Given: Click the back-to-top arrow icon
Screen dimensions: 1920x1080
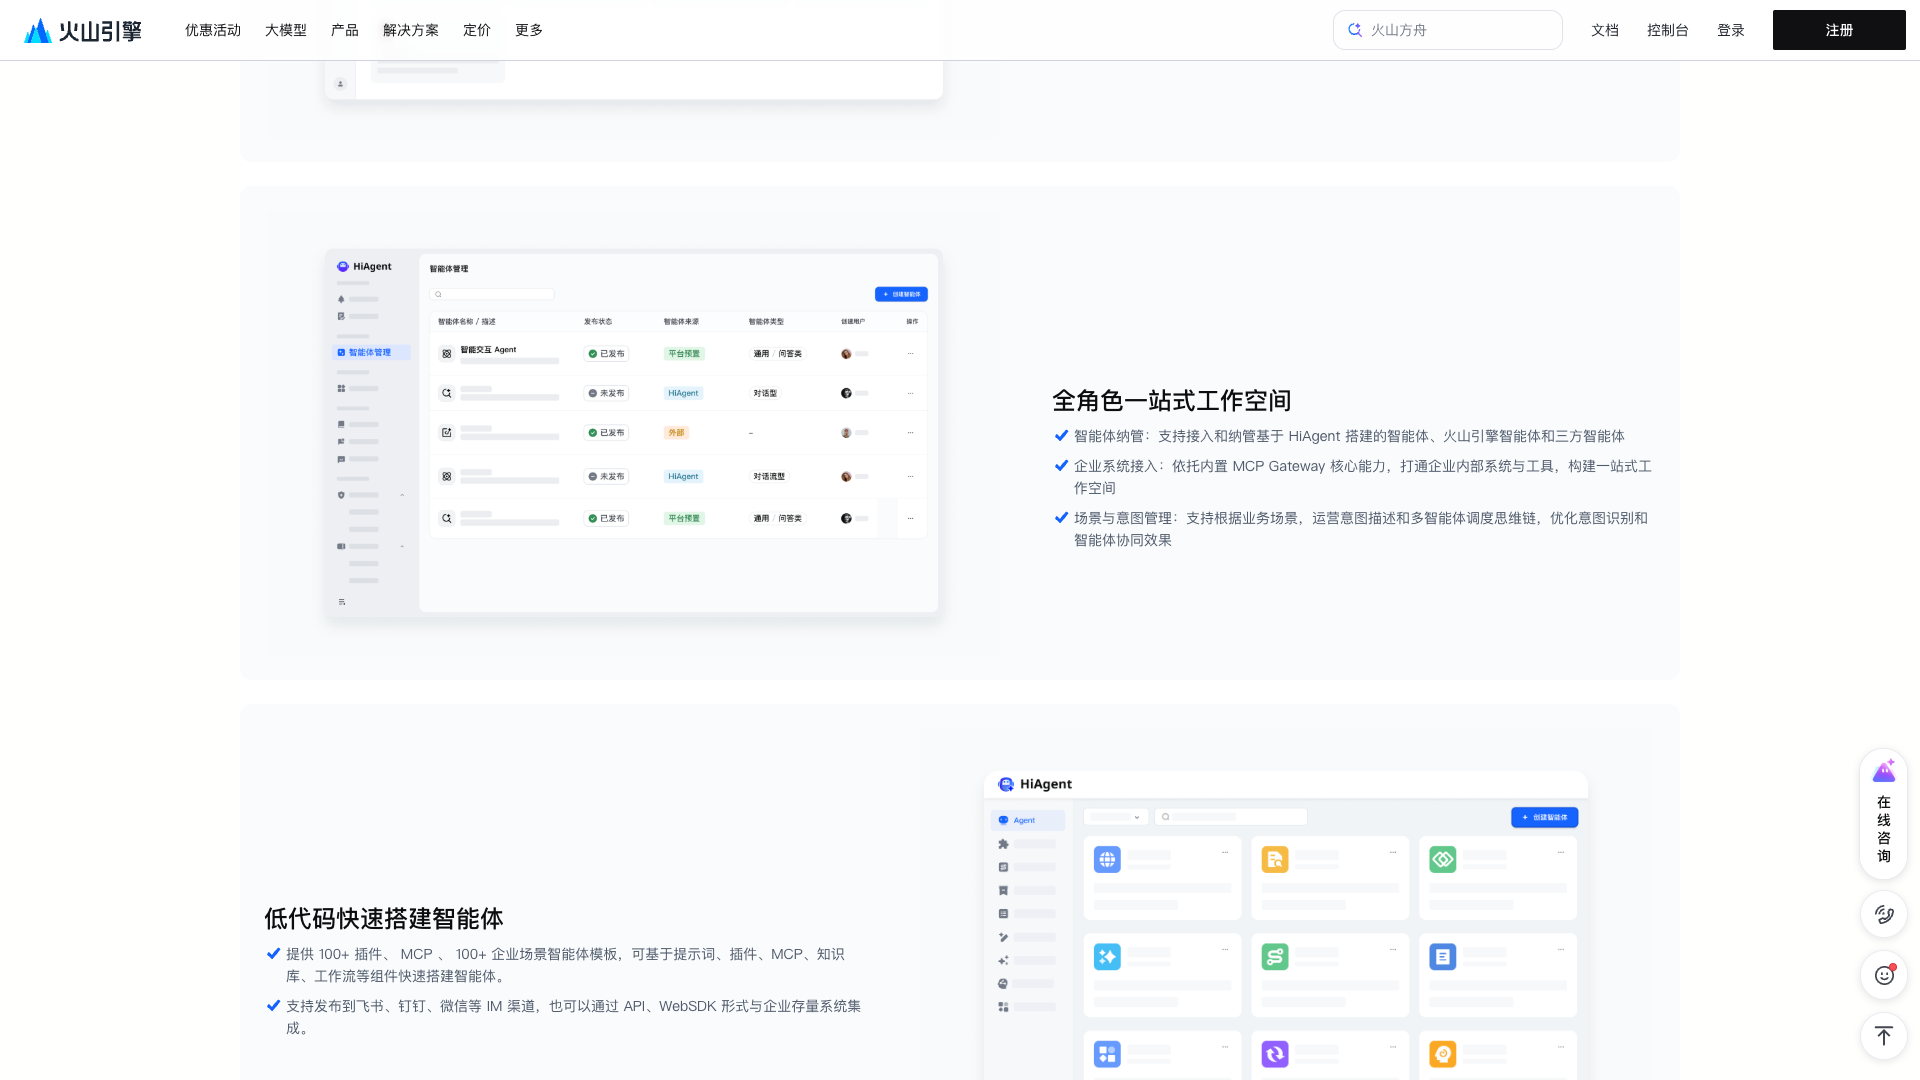Looking at the screenshot, I should pos(1884,1036).
